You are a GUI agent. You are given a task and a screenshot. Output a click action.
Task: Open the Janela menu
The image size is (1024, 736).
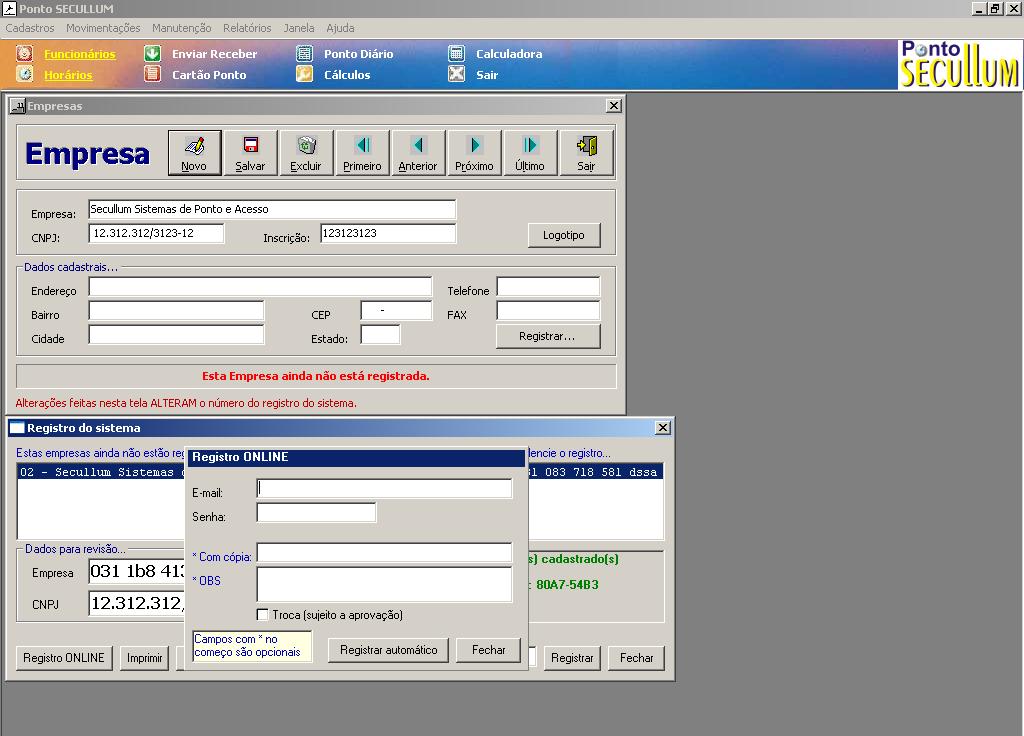pos(298,28)
